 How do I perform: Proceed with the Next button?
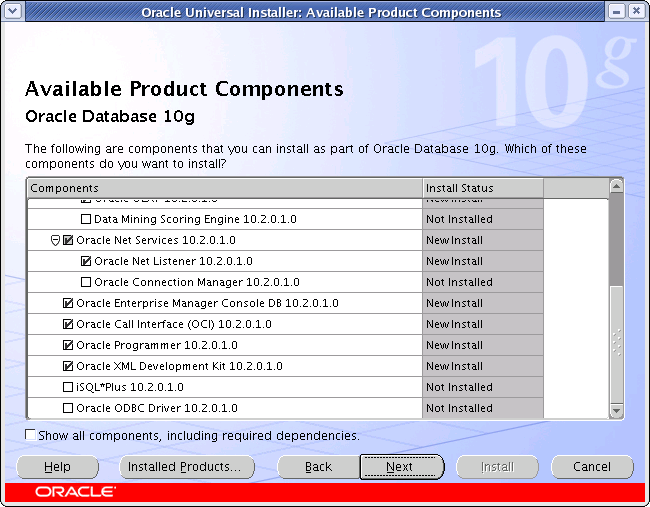tap(402, 467)
